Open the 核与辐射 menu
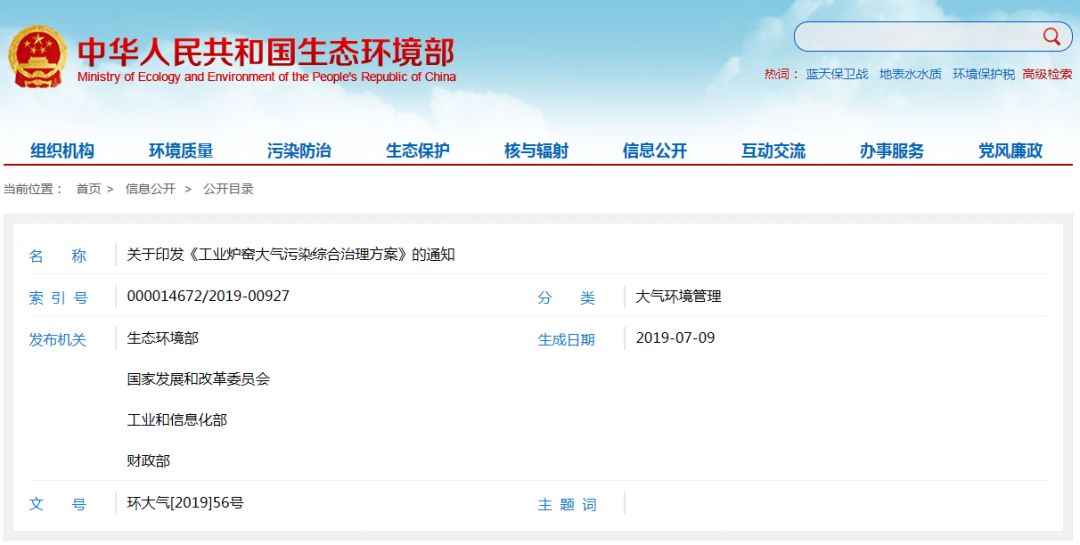1080x545 pixels. tap(536, 151)
